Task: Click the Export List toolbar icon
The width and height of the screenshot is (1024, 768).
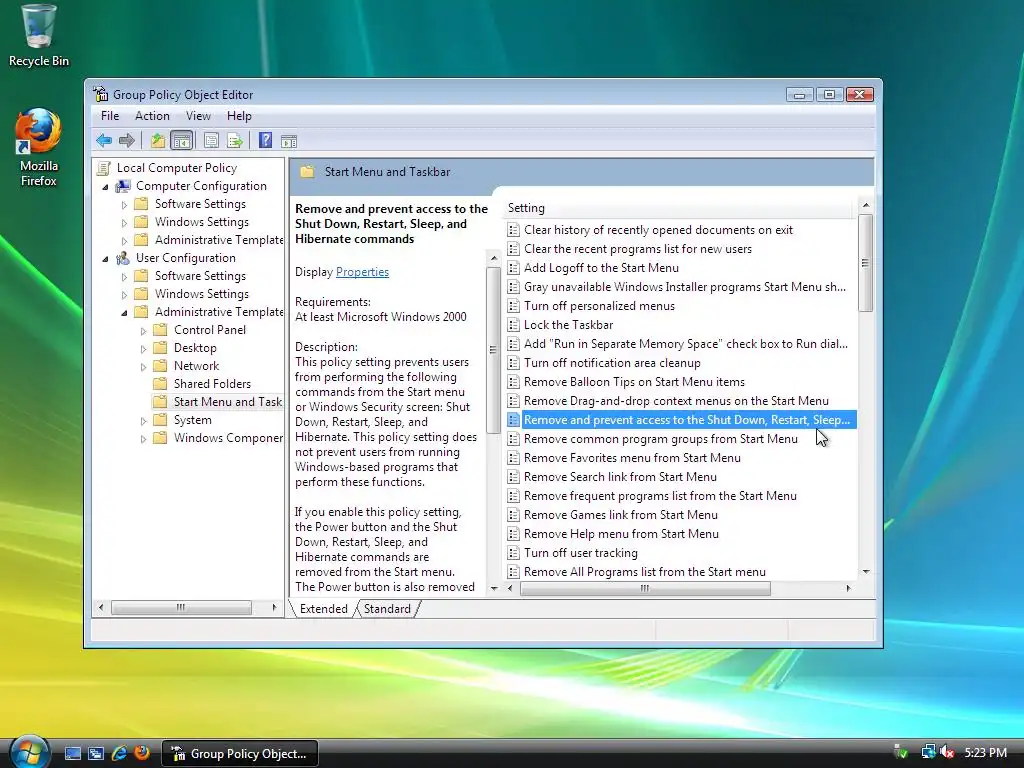Action: coord(234,140)
